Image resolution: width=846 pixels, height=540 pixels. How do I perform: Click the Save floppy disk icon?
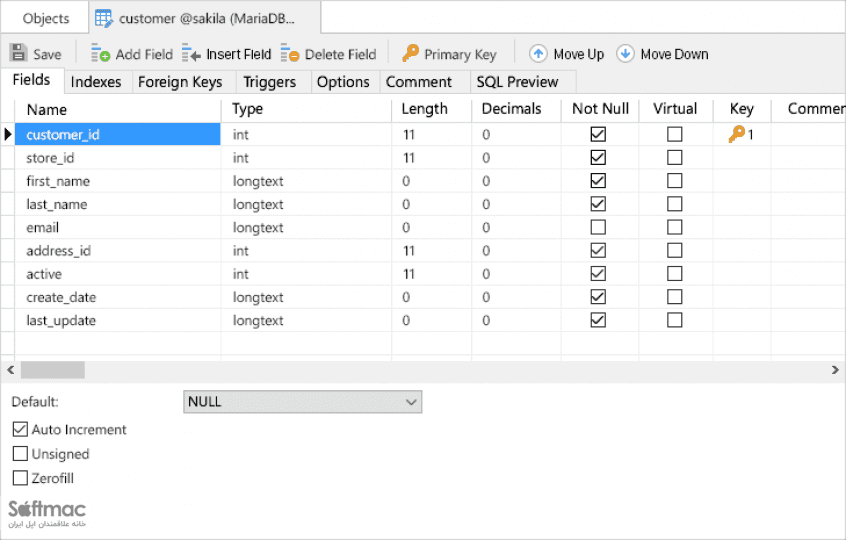pyautogui.click(x=18, y=53)
